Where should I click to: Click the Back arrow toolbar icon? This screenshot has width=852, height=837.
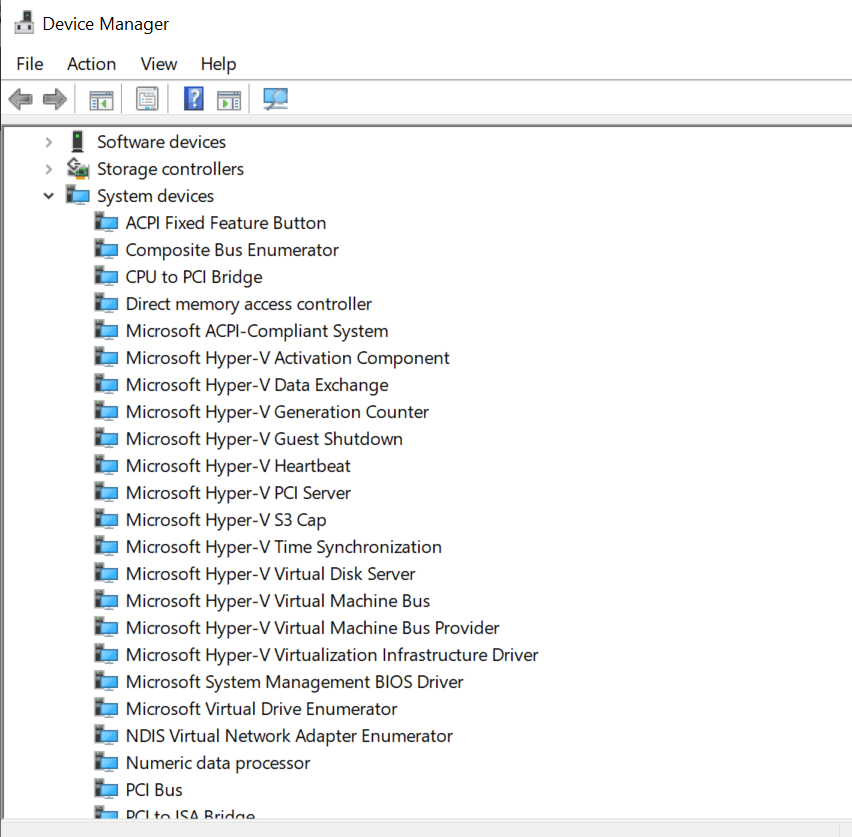(x=21, y=99)
